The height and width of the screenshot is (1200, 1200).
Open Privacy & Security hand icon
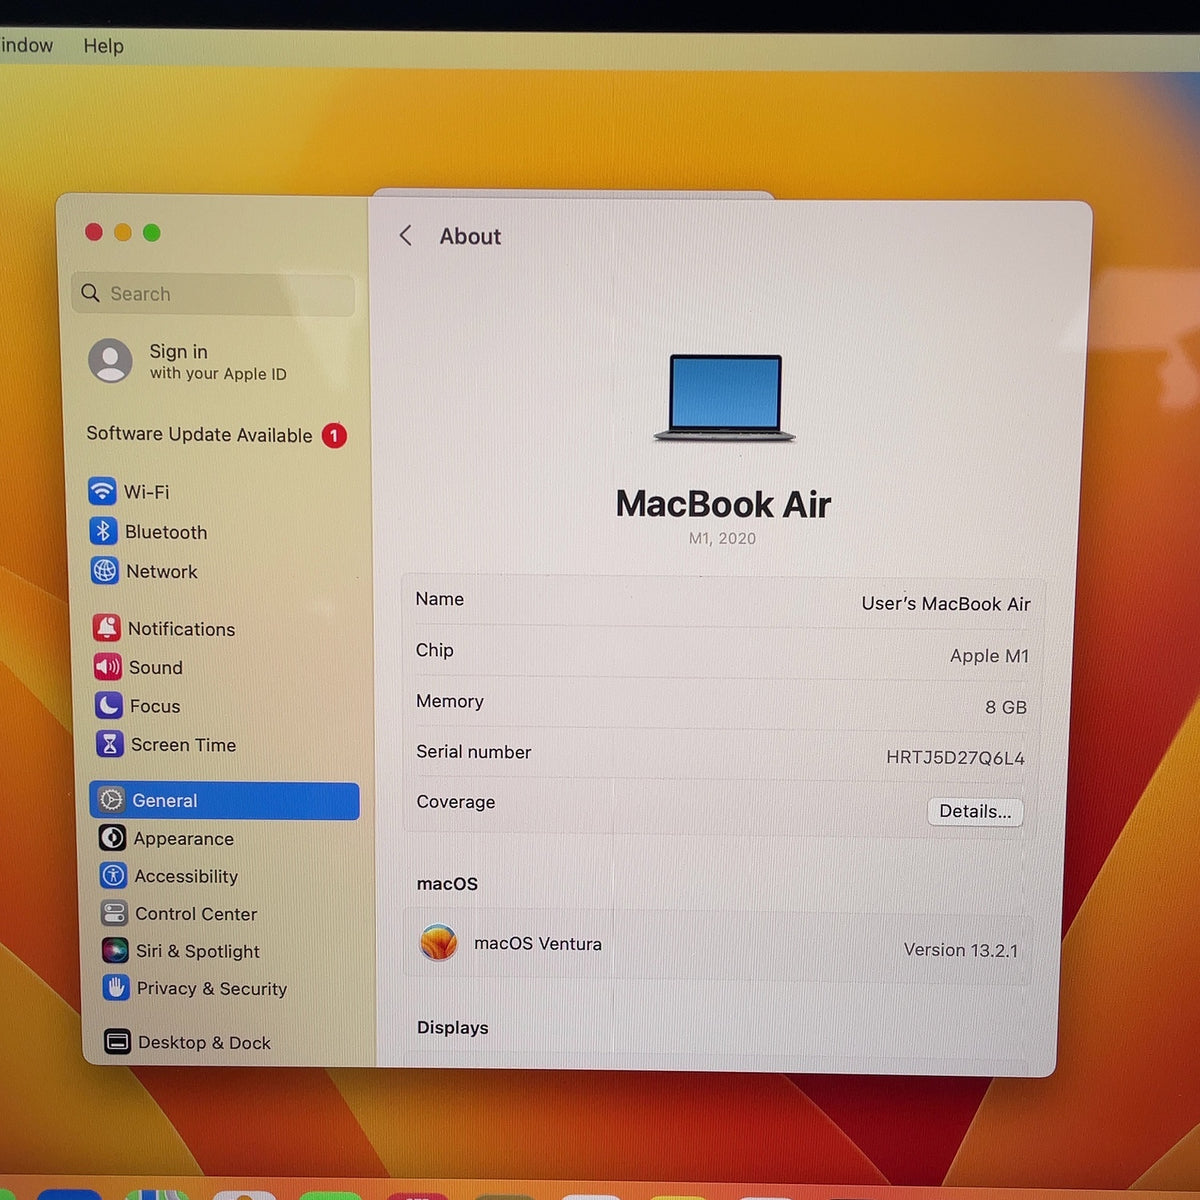(116, 988)
